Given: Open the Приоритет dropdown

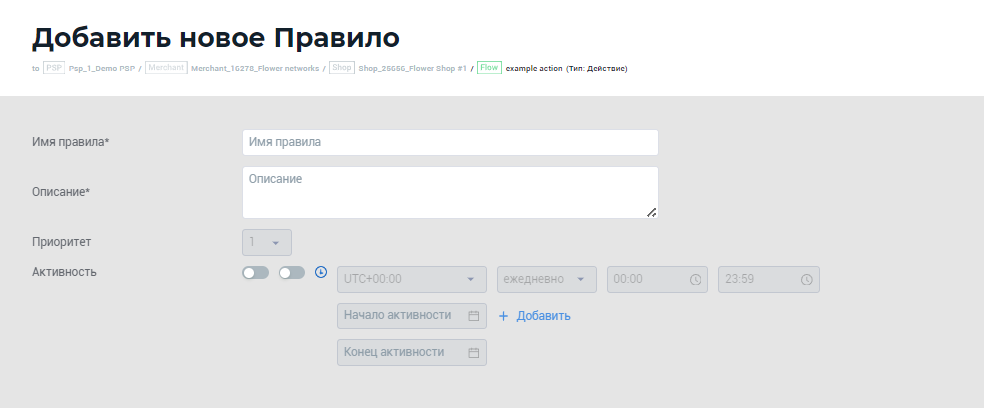Looking at the screenshot, I should click(x=267, y=242).
